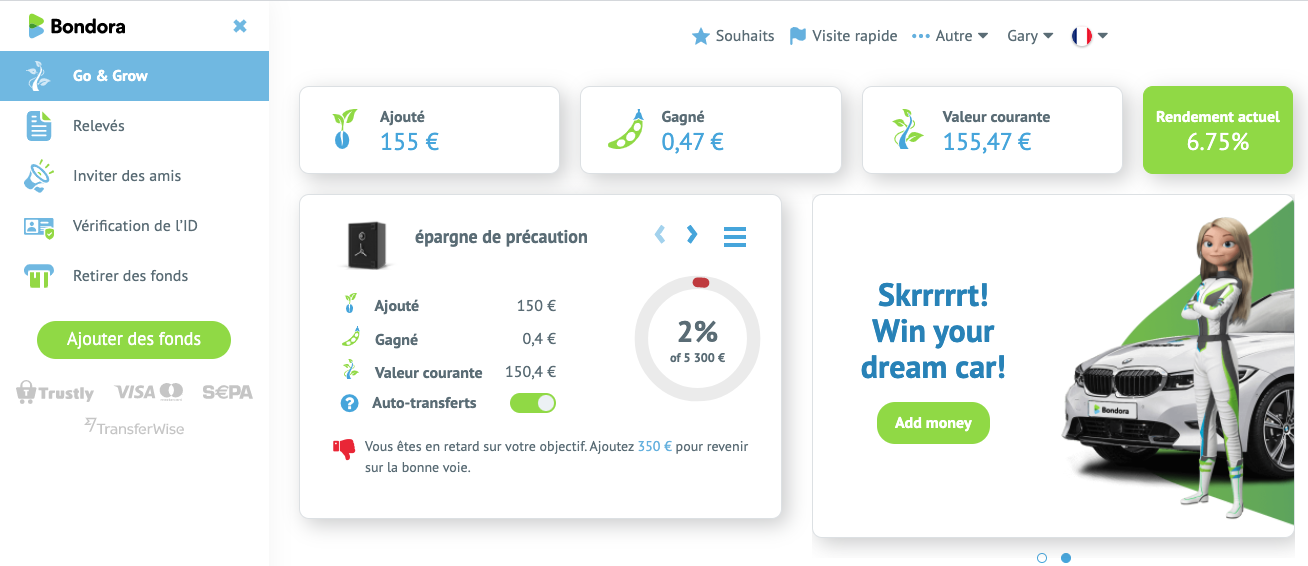This screenshot has height=566, width=1308.
Task: Click the Ajouter des fonds button
Action: tap(134, 340)
